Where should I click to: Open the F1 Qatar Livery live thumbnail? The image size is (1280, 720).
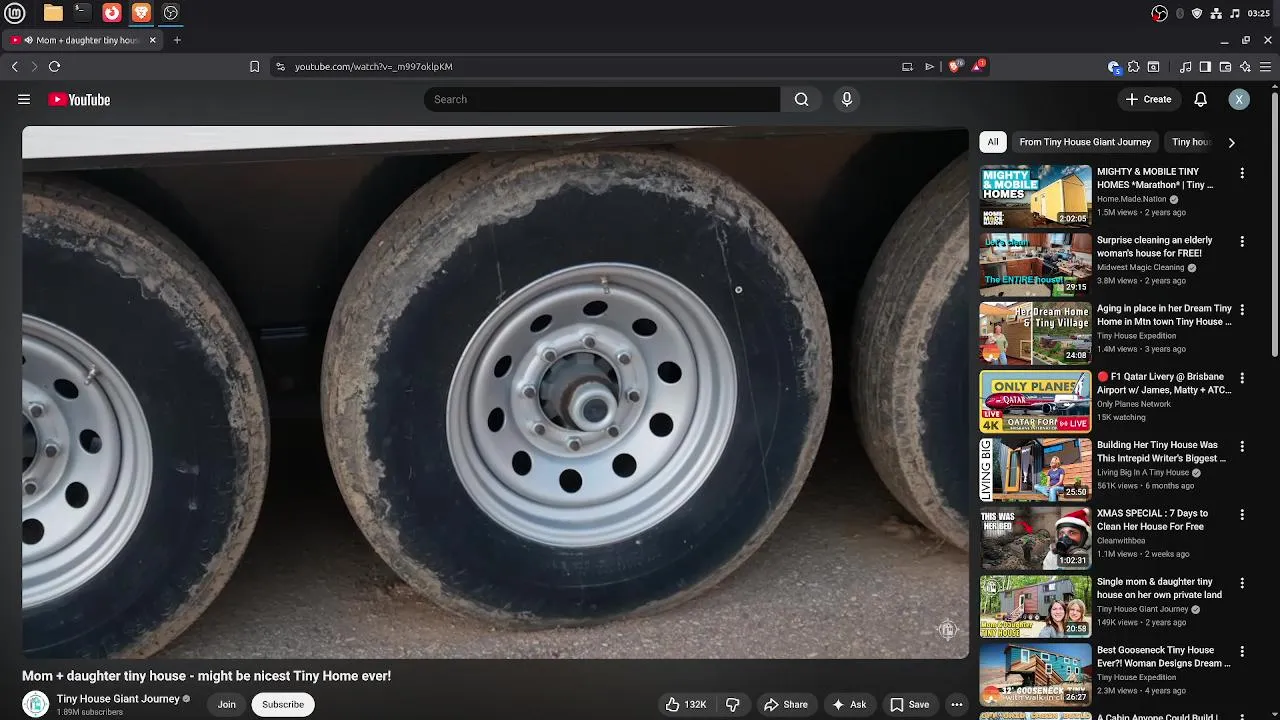[1035, 401]
